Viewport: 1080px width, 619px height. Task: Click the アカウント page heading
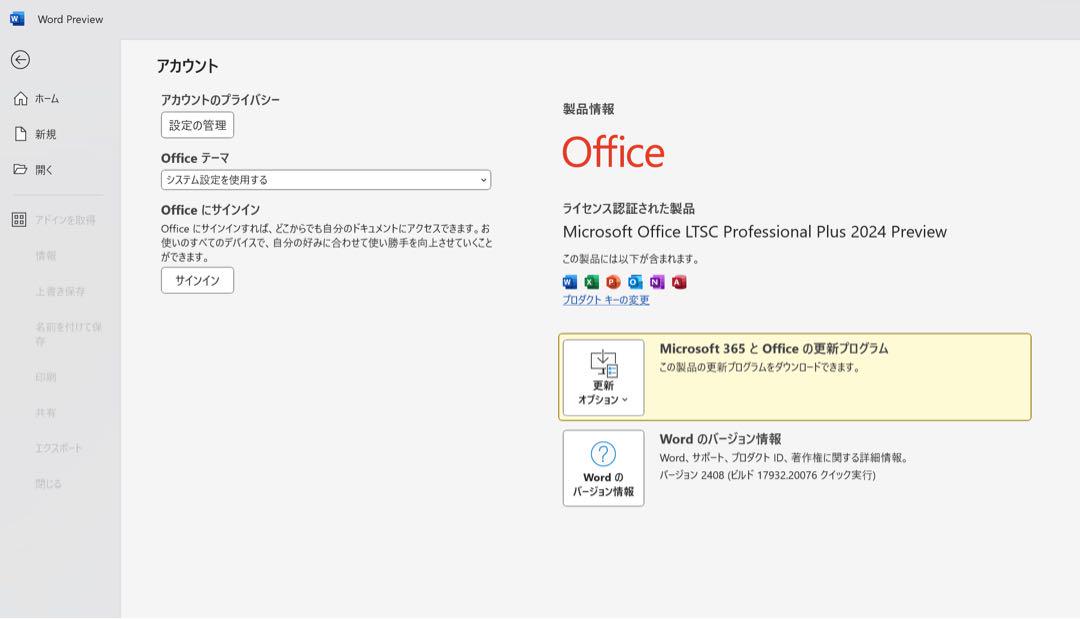(x=187, y=66)
